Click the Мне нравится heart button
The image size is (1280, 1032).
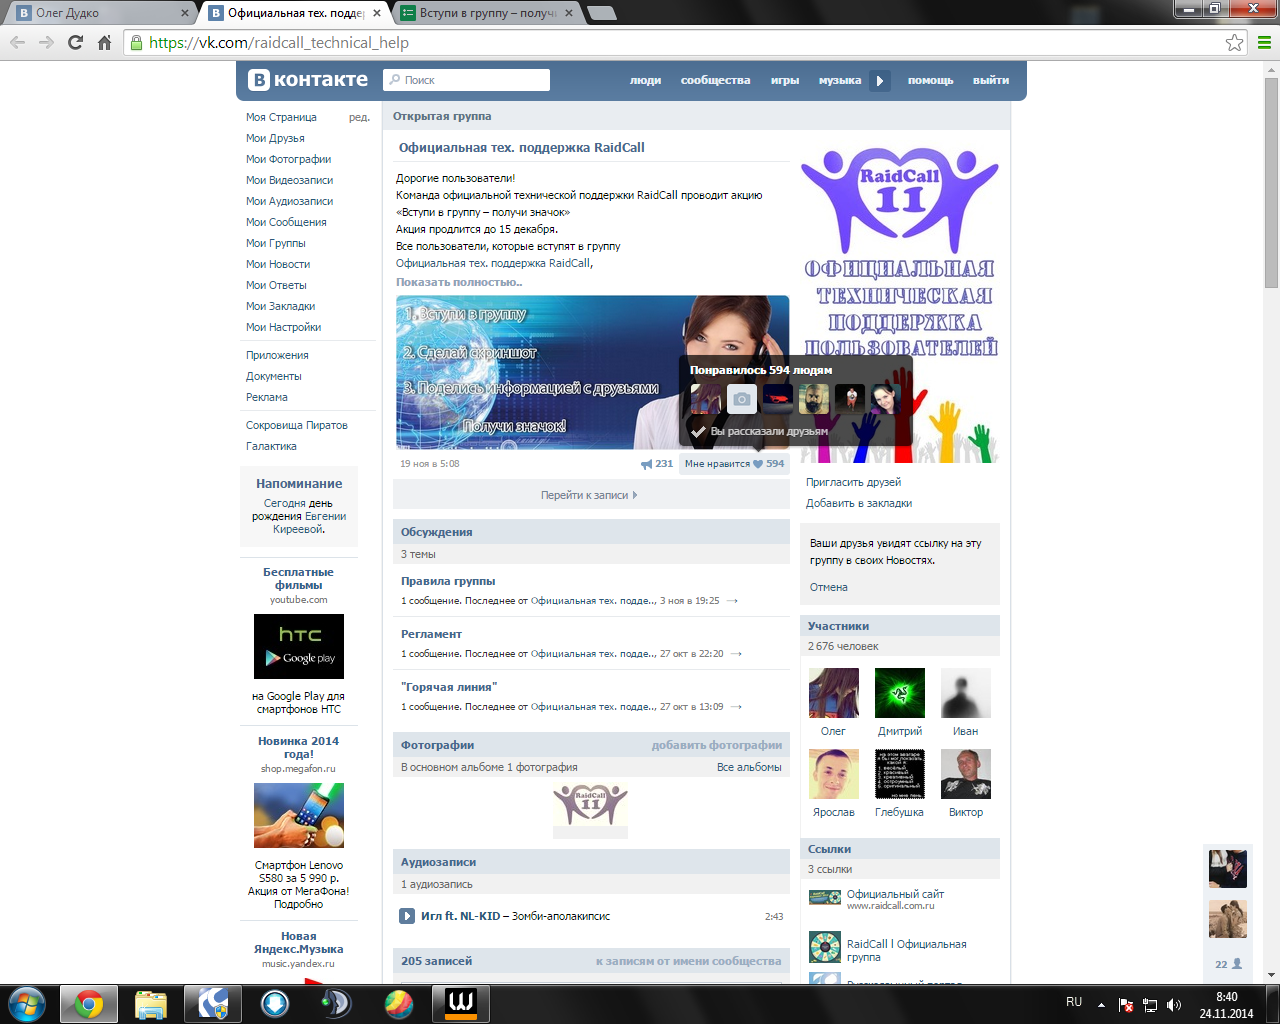(x=734, y=464)
